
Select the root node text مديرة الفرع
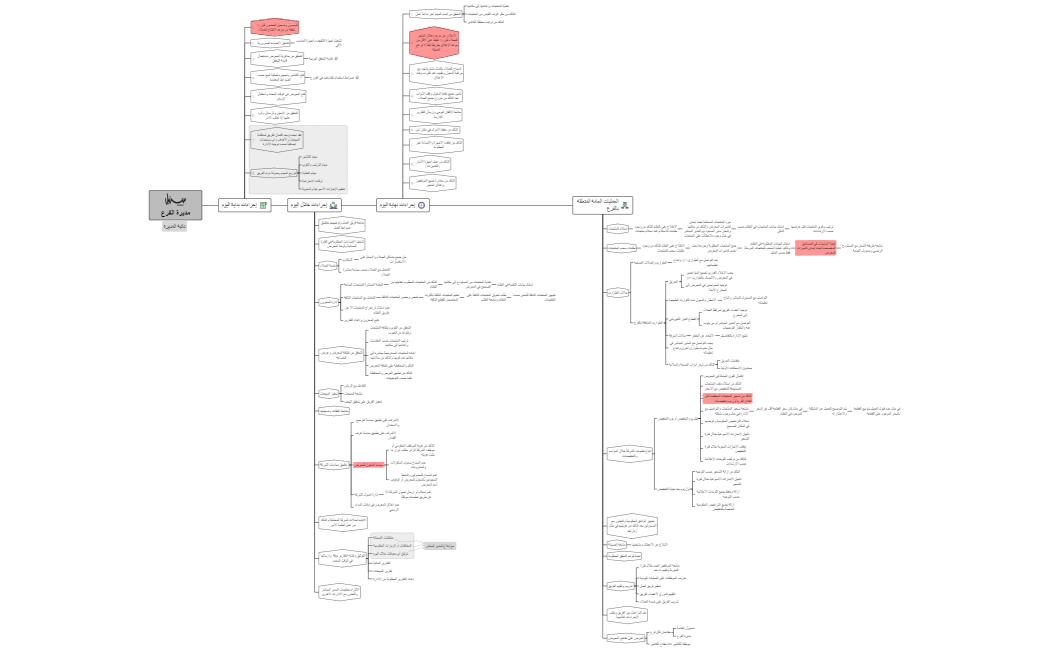coord(175,211)
